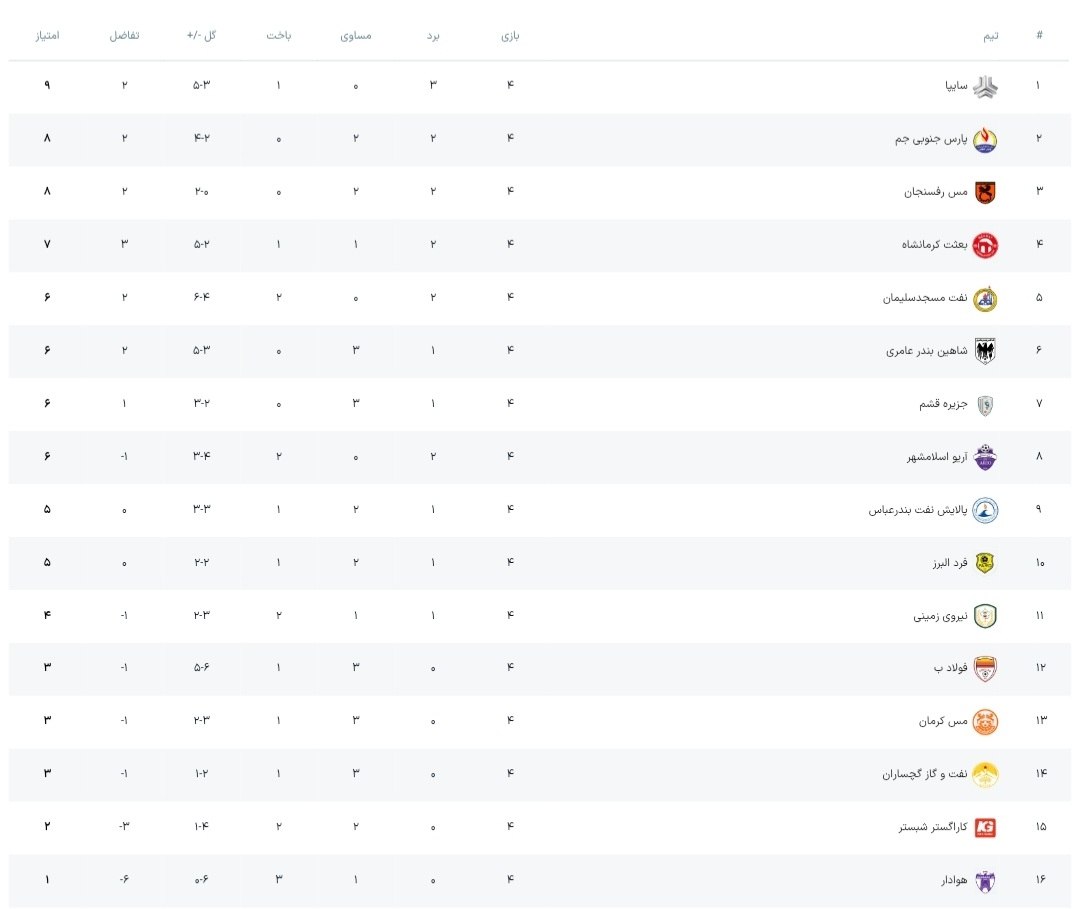The height and width of the screenshot is (909, 1080).
Task: Click the Ario Eslamshahr purple logo
Action: (985, 457)
